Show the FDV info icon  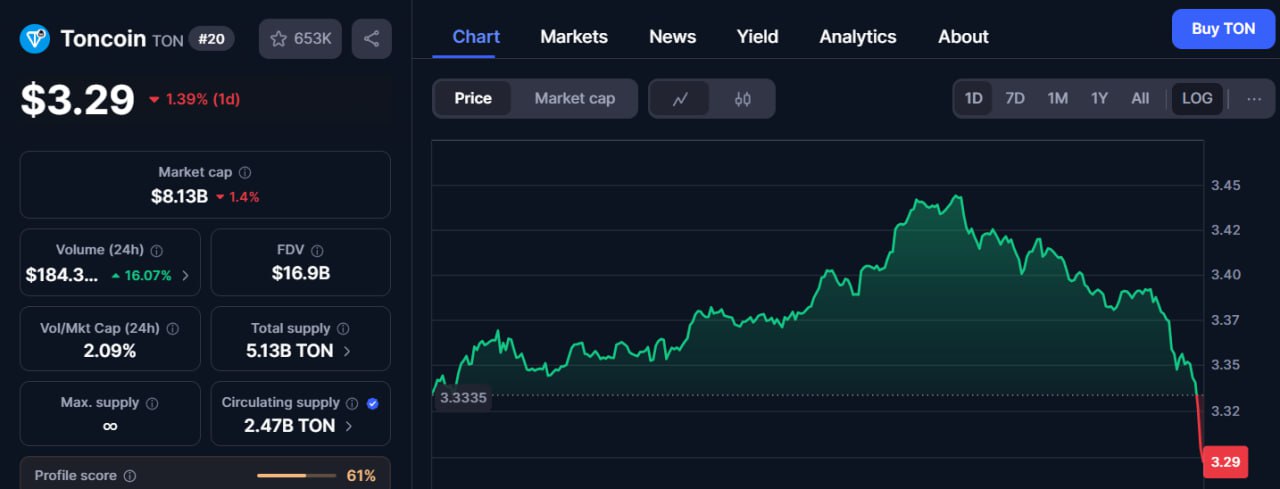click(317, 251)
